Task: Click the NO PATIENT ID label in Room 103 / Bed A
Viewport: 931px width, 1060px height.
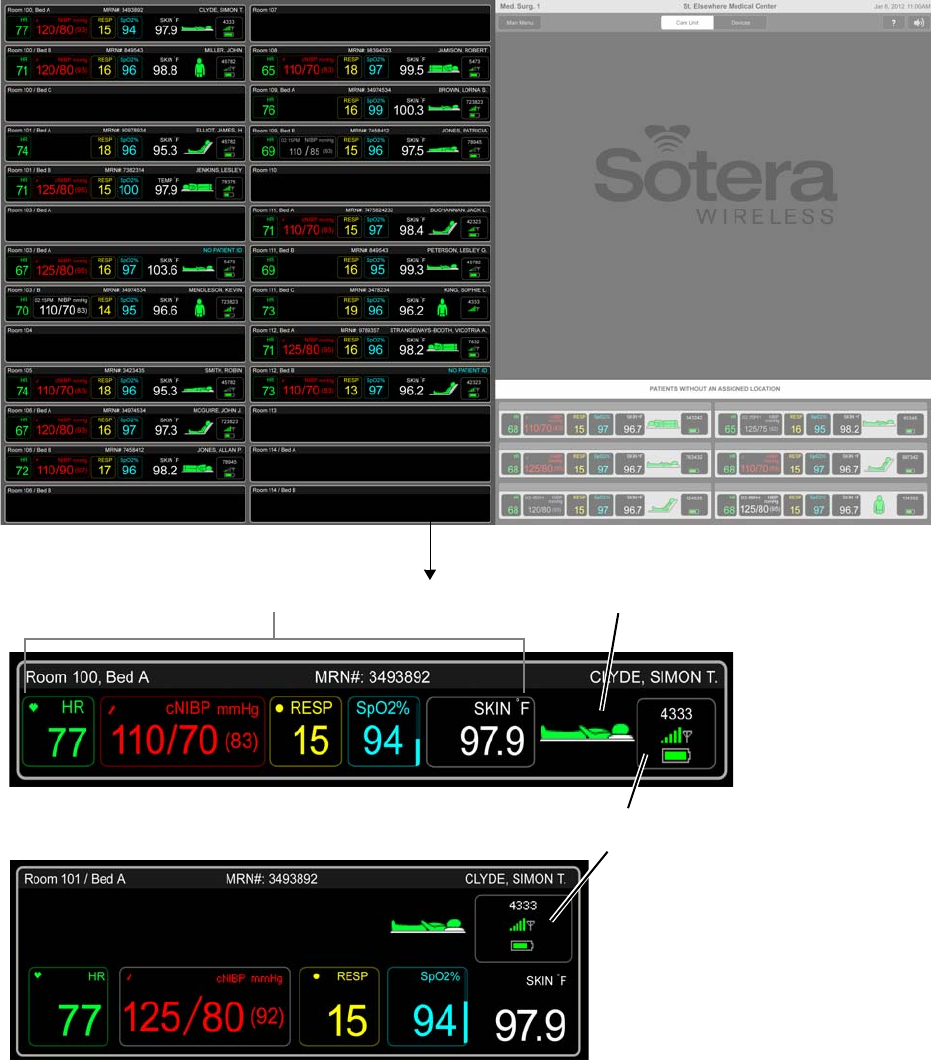Action: click(x=222, y=250)
